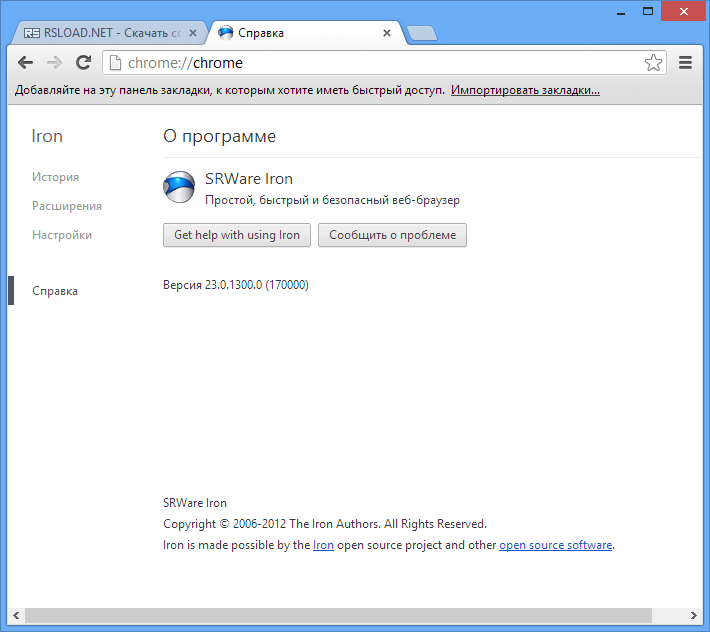Click the version text 23.0.1300.0
710x632 pixels.
click(x=235, y=285)
